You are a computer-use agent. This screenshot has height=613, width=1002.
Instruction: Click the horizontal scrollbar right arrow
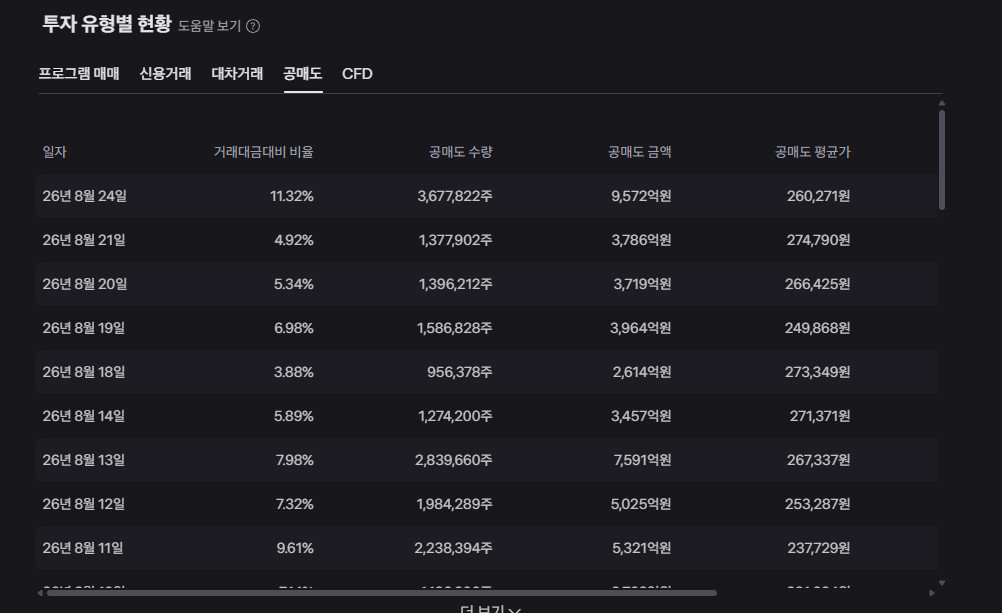click(932, 593)
